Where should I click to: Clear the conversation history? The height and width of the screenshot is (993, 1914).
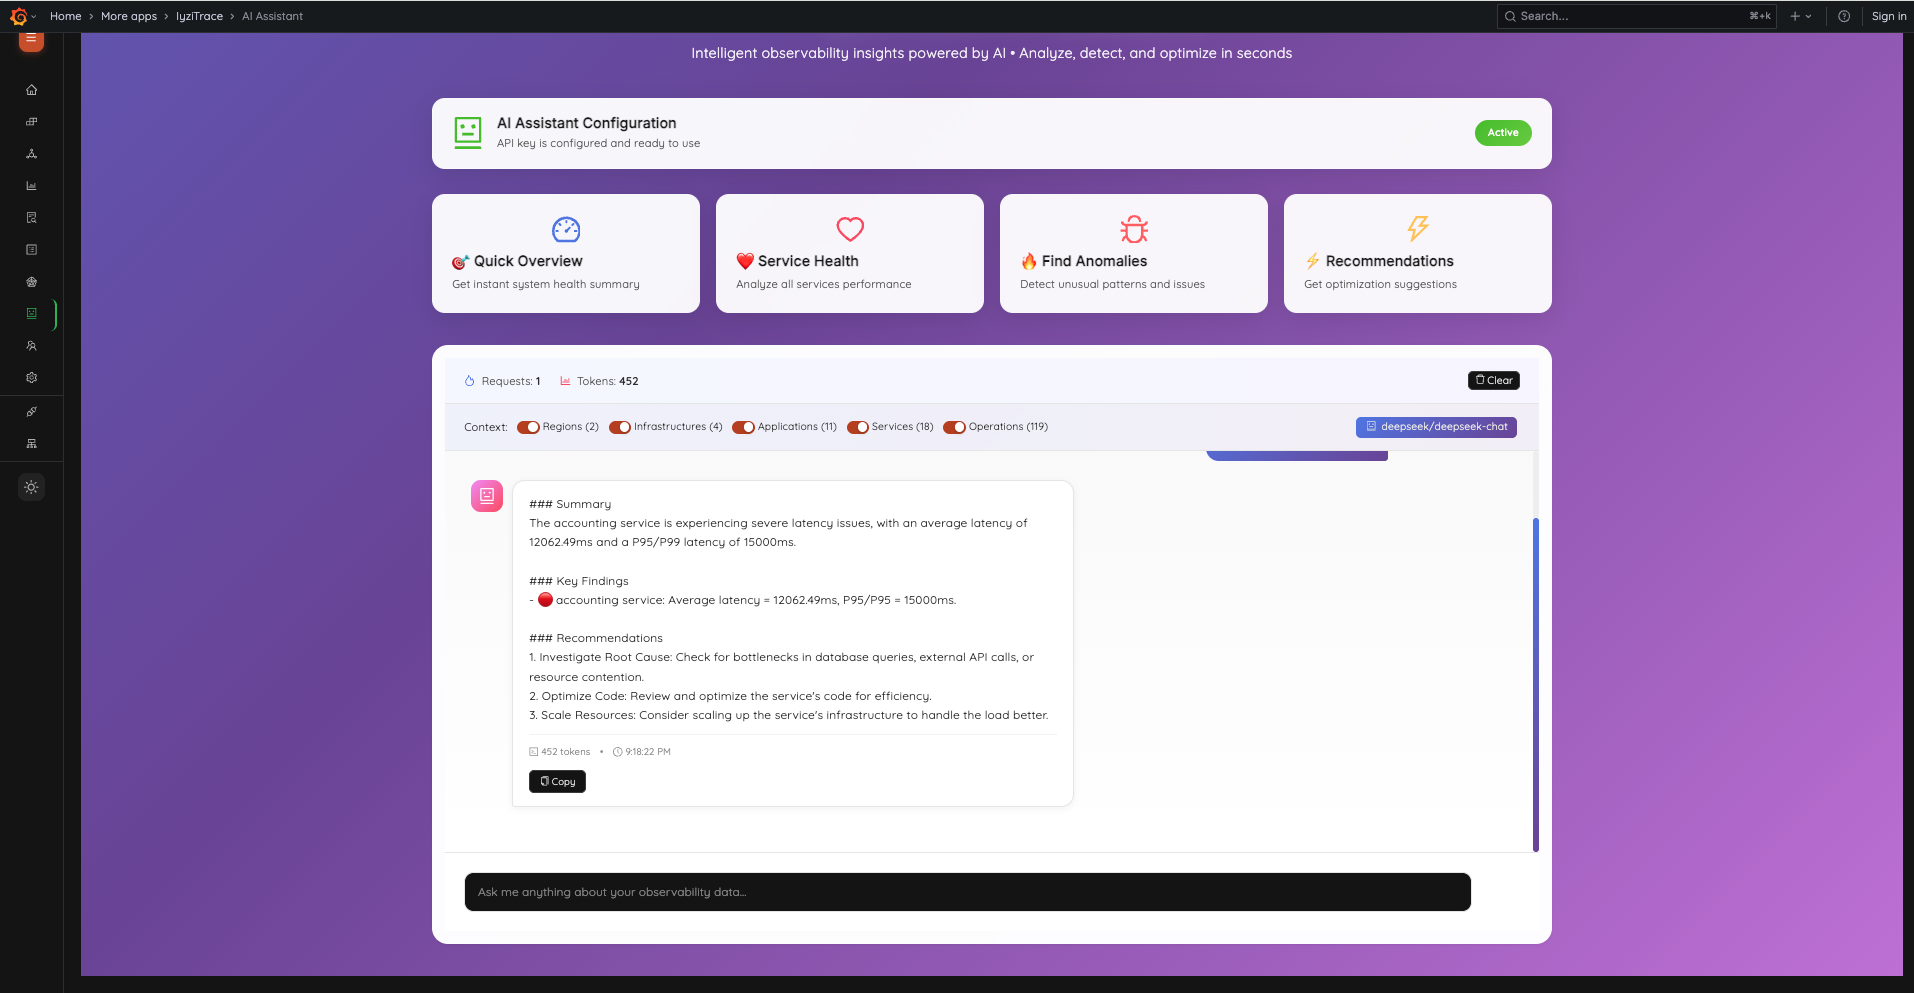click(x=1493, y=380)
